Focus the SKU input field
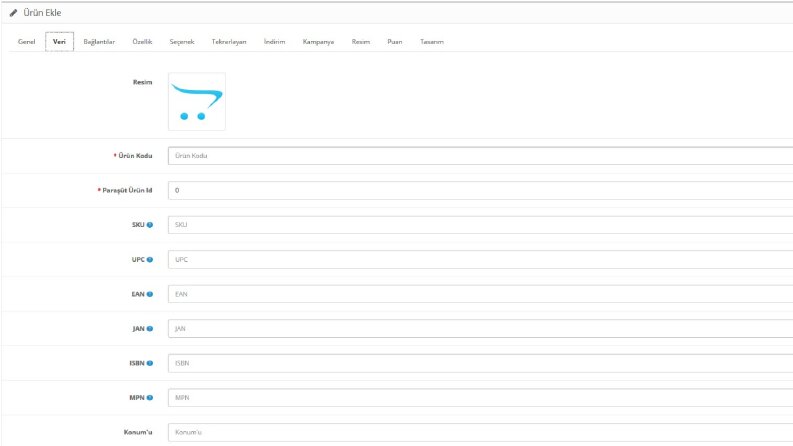This screenshot has height=446, width=793. click(480, 225)
